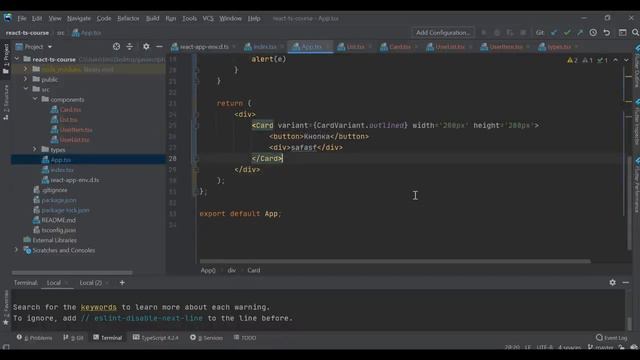The width and height of the screenshot is (640, 360).
Task: Click react-ts-course in navigation breadcrumb
Action: coord(27,33)
